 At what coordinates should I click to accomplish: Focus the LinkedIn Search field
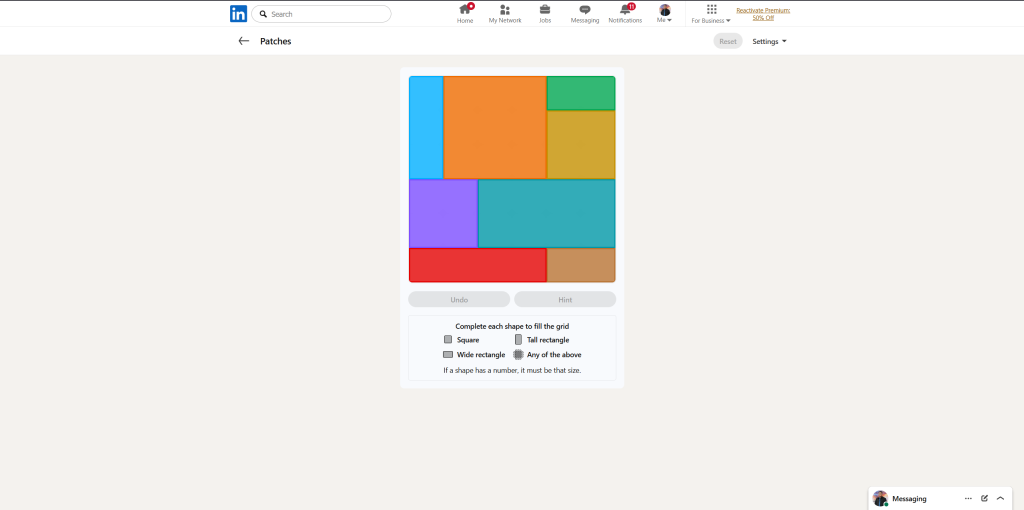321,14
